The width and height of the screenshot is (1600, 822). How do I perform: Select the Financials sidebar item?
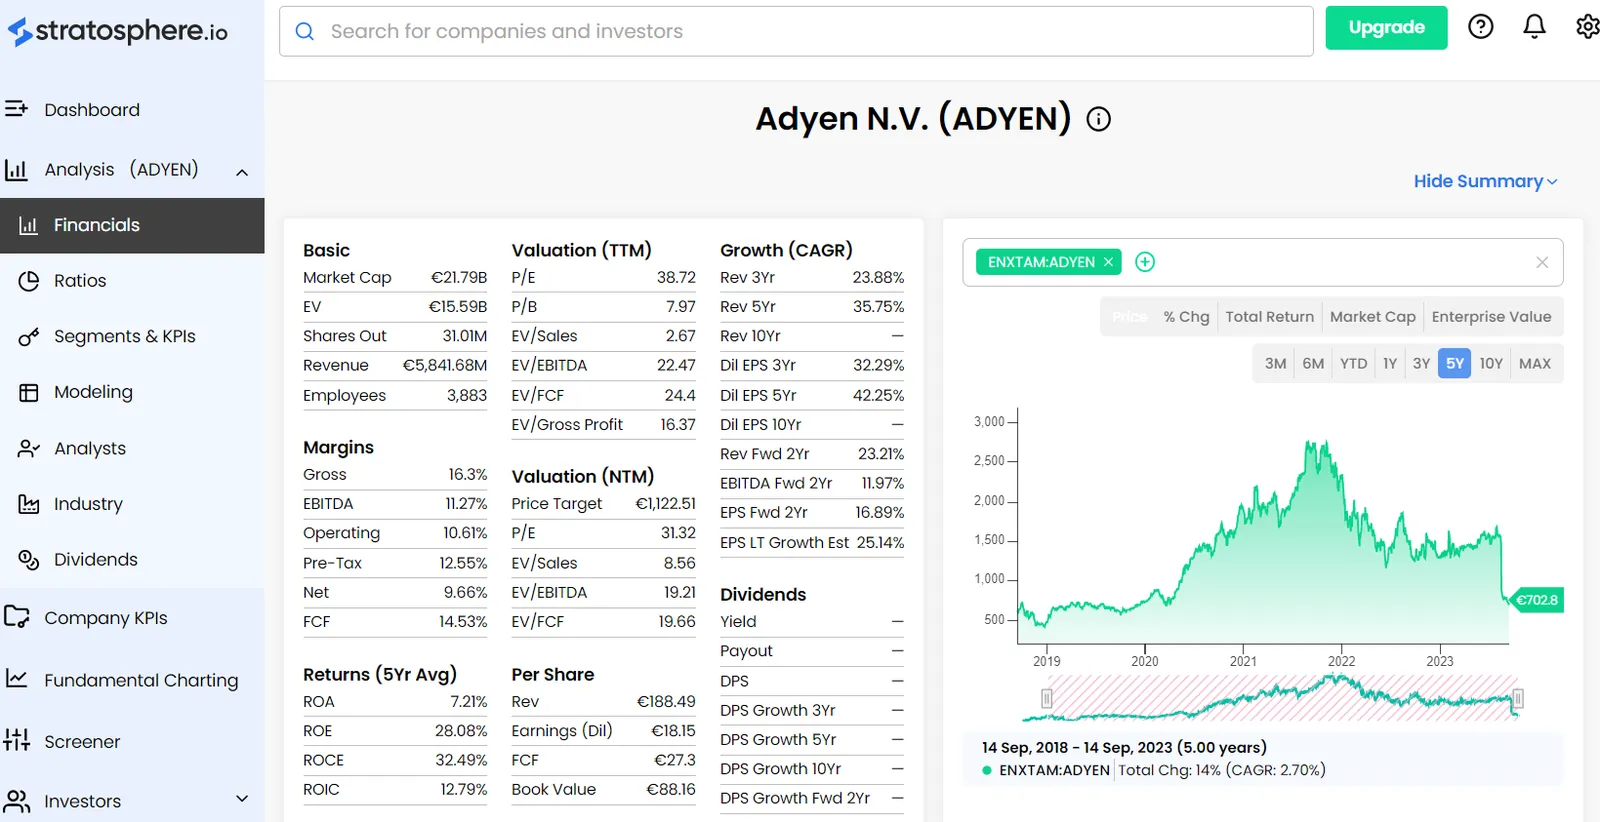(x=132, y=225)
